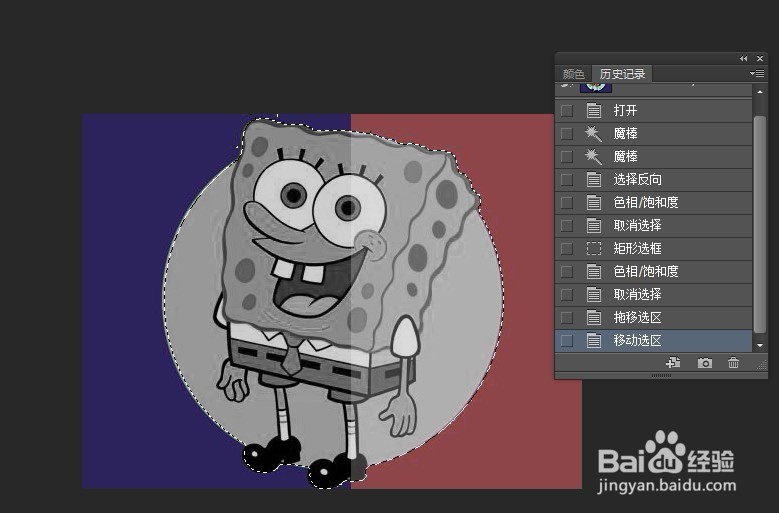Set history brush source on 打开 step
779x513 pixels.
click(x=567, y=110)
